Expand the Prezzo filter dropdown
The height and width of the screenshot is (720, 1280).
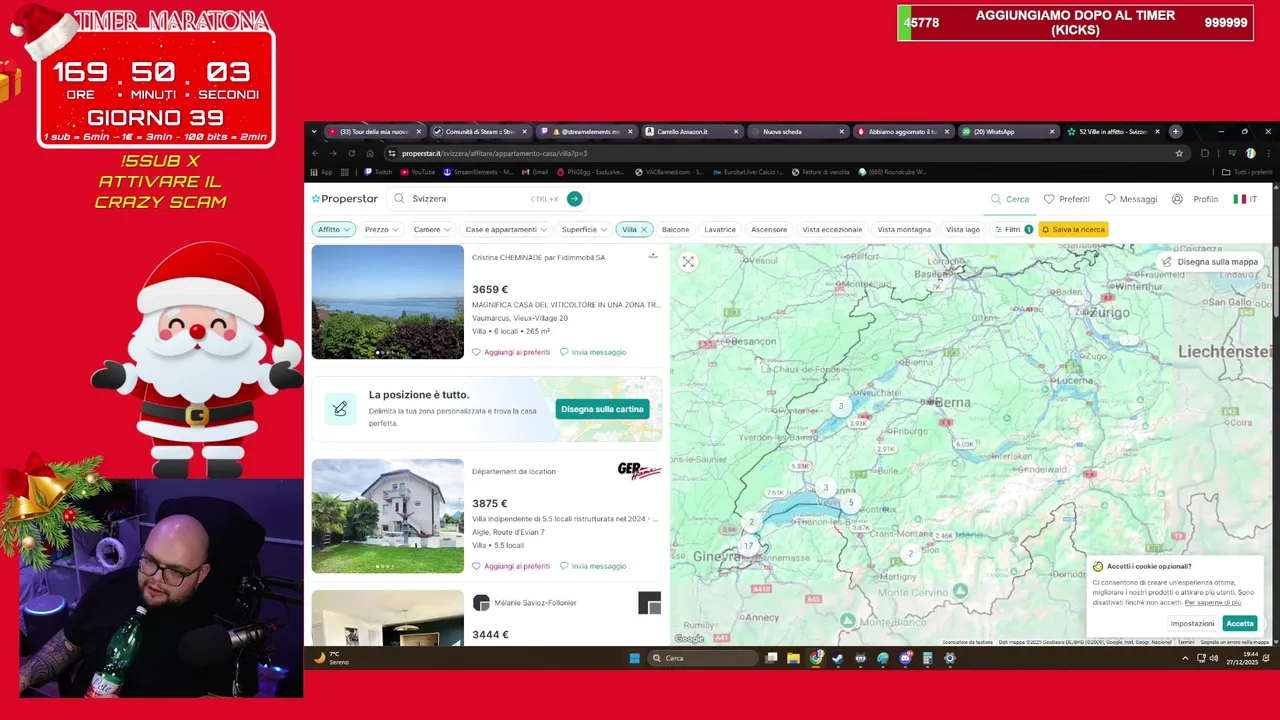pyautogui.click(x=381, y=229)
